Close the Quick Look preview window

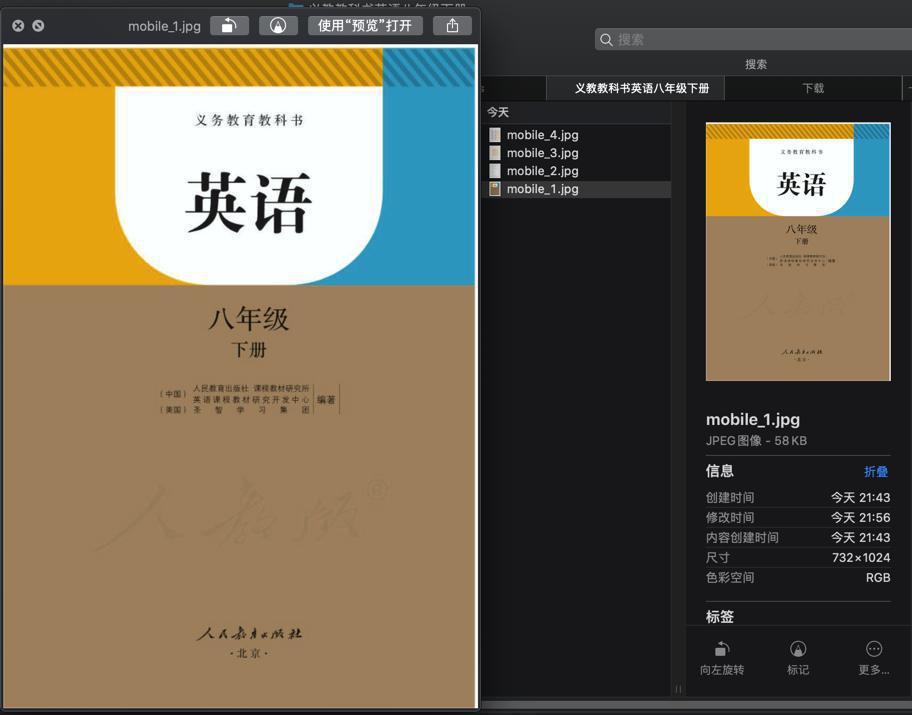pyautogui.click(x=18, y=26)
